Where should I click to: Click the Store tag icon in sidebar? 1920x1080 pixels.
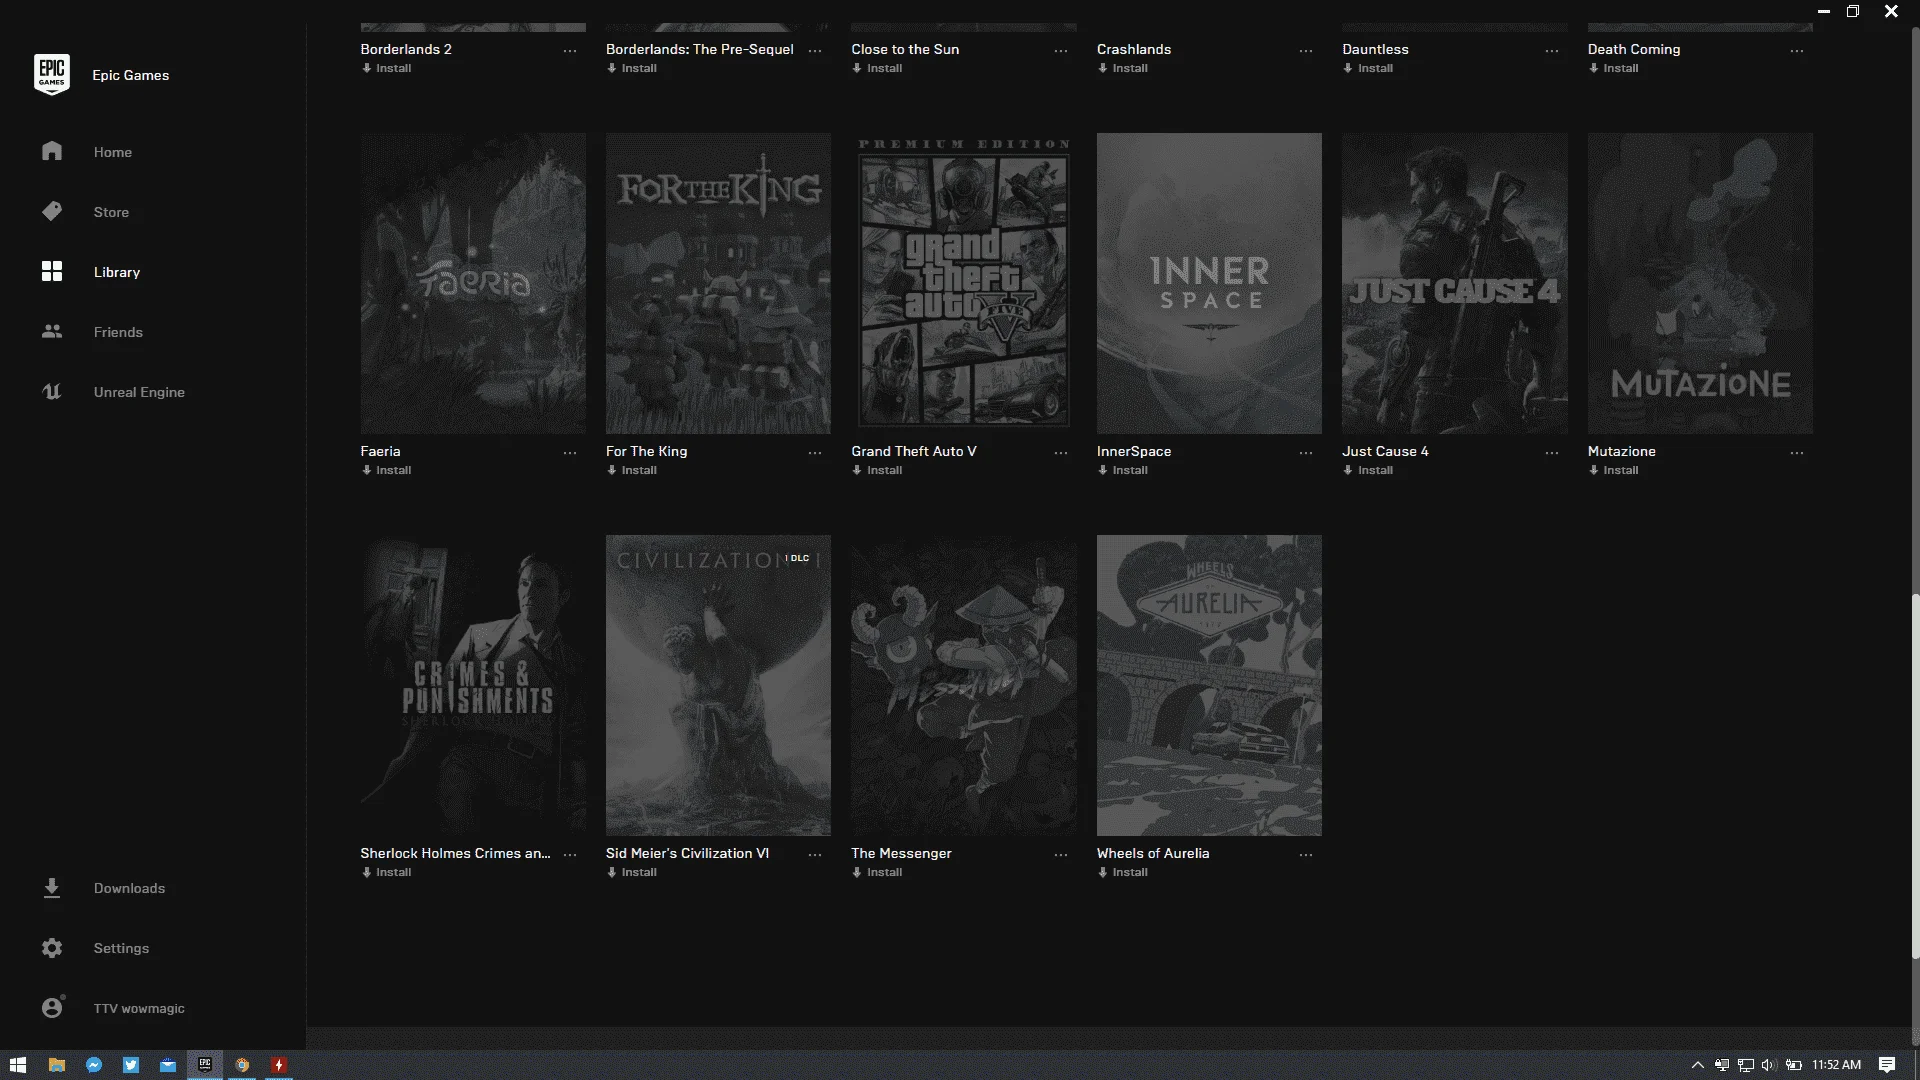click(x=52, y=211)
